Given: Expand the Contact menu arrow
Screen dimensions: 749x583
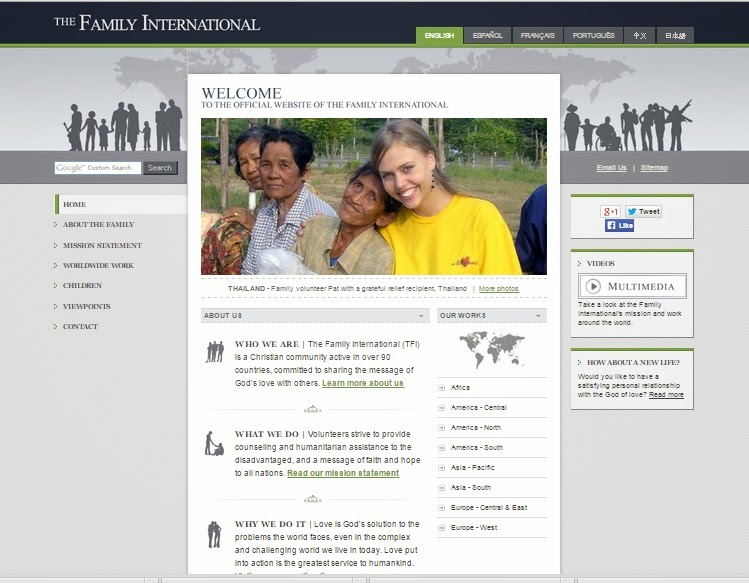Looking at the screenshot, I should tap(55, 326).
